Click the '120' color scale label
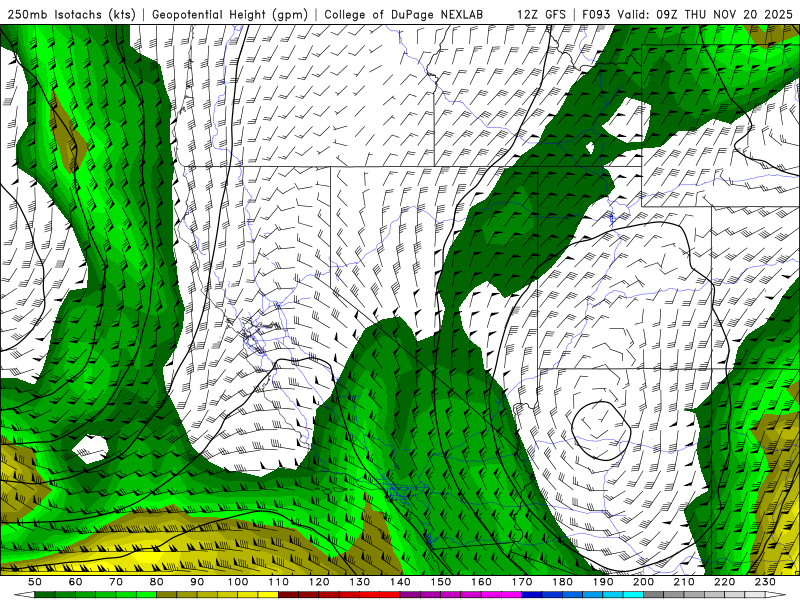This screenshot has width=800, height=600. (x=319, y=582)
